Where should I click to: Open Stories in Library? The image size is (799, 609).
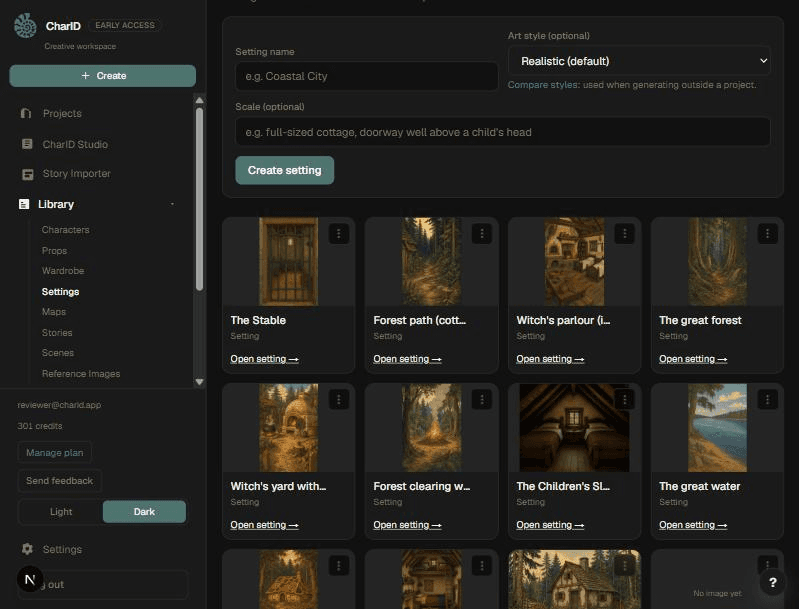(x=57, y=332)
